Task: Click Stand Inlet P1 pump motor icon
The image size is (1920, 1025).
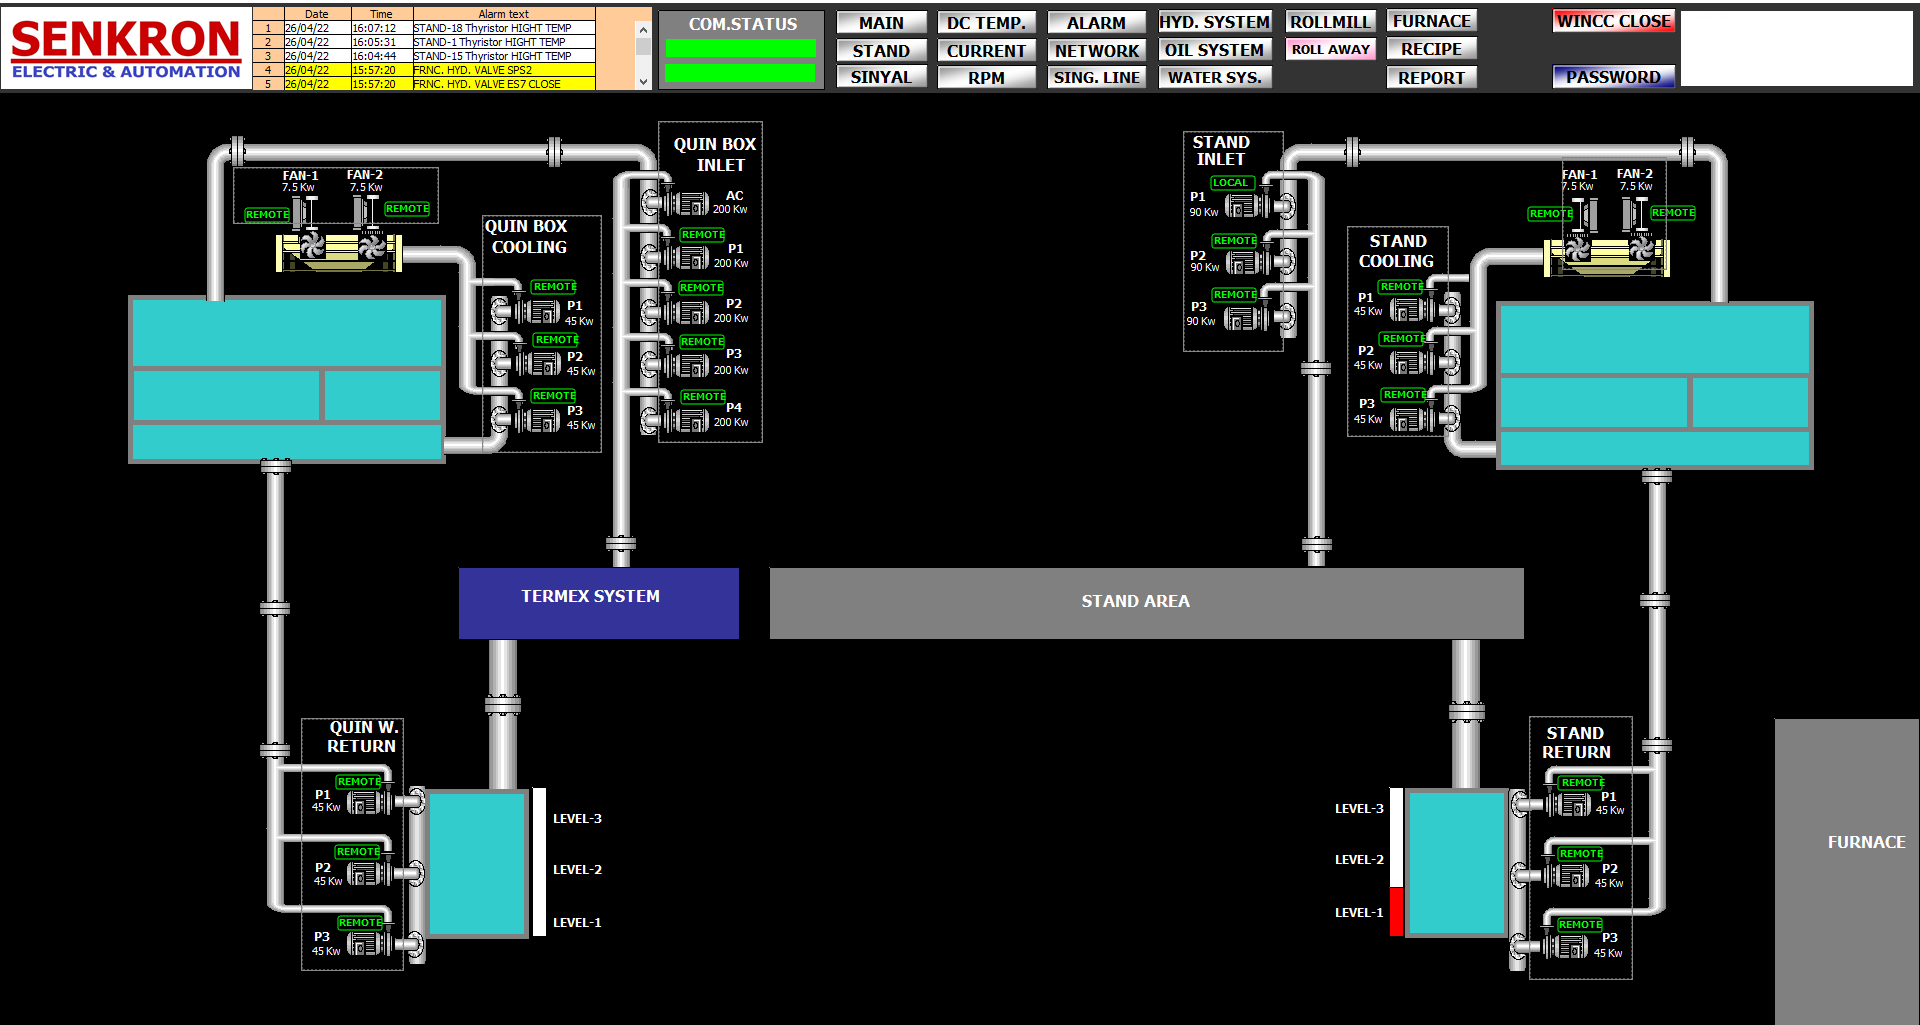Action: 1244,207
